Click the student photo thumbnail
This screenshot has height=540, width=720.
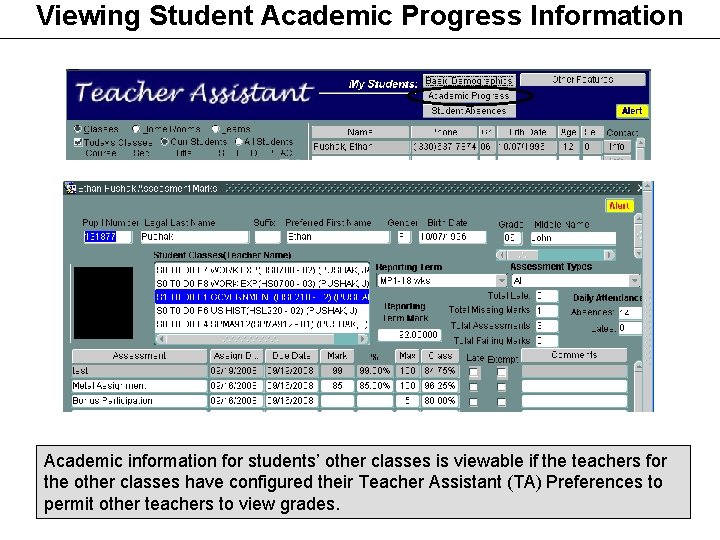(103, 303)
